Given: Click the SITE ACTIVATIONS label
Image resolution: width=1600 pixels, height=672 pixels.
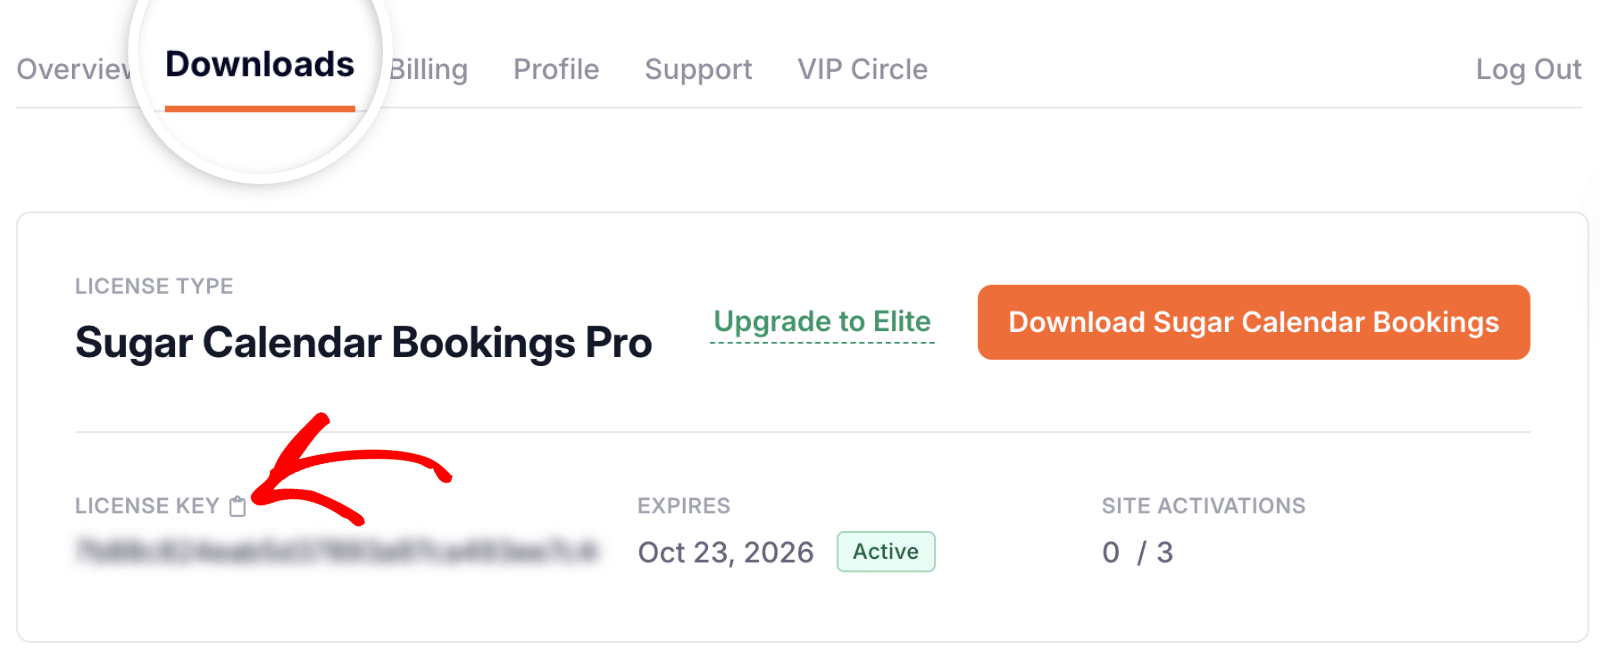Looking at the screenshot, I should 1203,506.
